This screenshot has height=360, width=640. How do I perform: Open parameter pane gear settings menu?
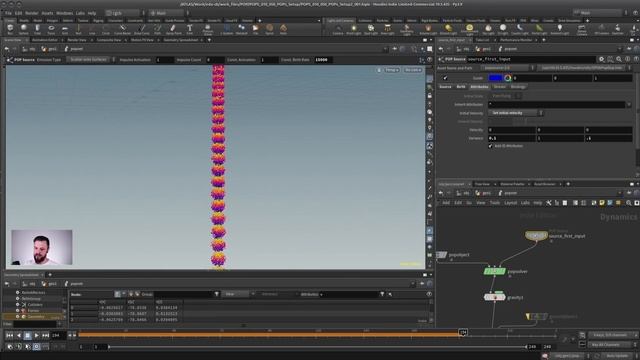pyautogui.click(x=601, y=59)
